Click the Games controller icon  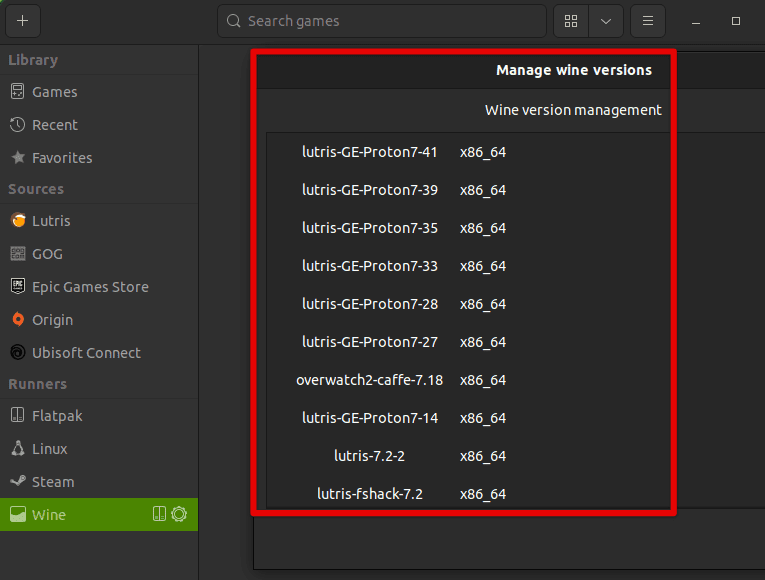pos(18,91)
